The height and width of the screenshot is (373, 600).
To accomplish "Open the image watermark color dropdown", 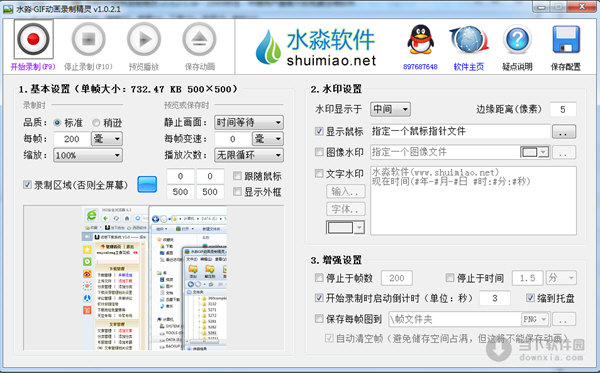I will tap(535, 152).
